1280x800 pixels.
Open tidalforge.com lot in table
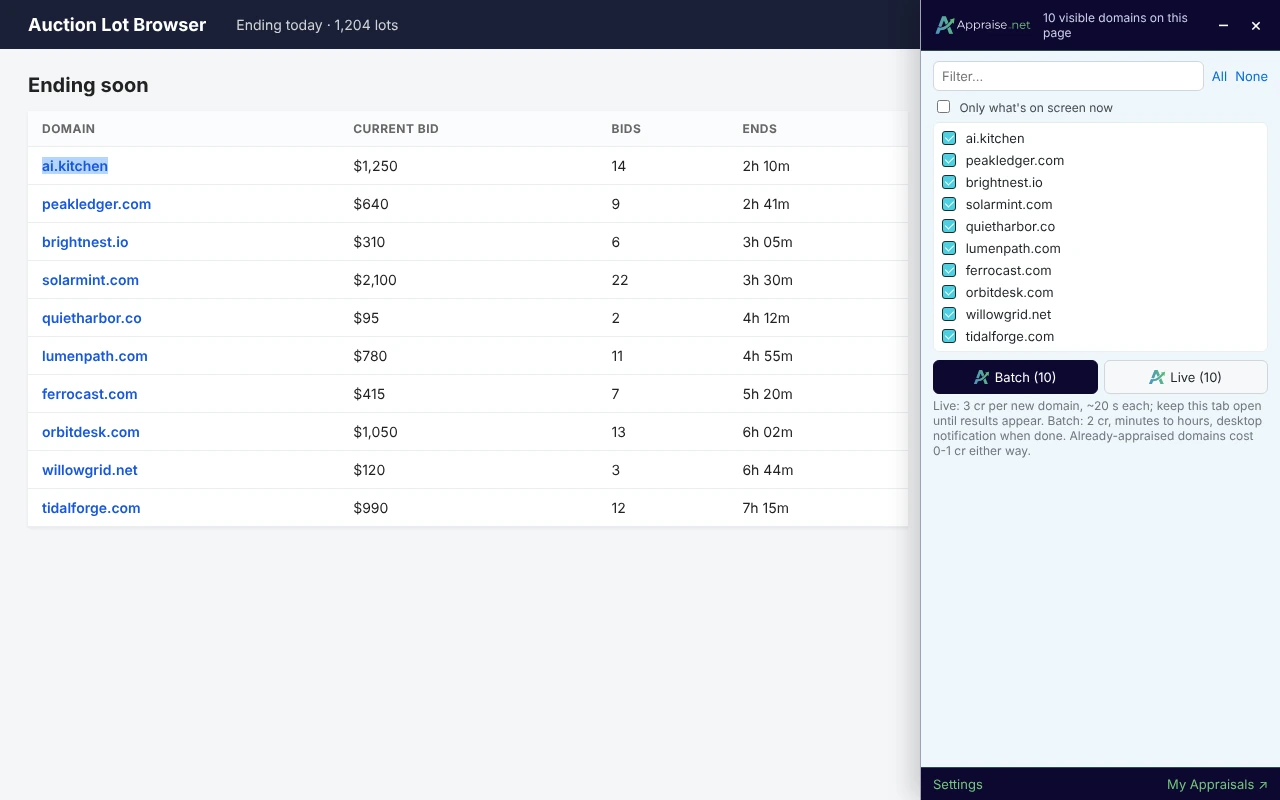91,508
